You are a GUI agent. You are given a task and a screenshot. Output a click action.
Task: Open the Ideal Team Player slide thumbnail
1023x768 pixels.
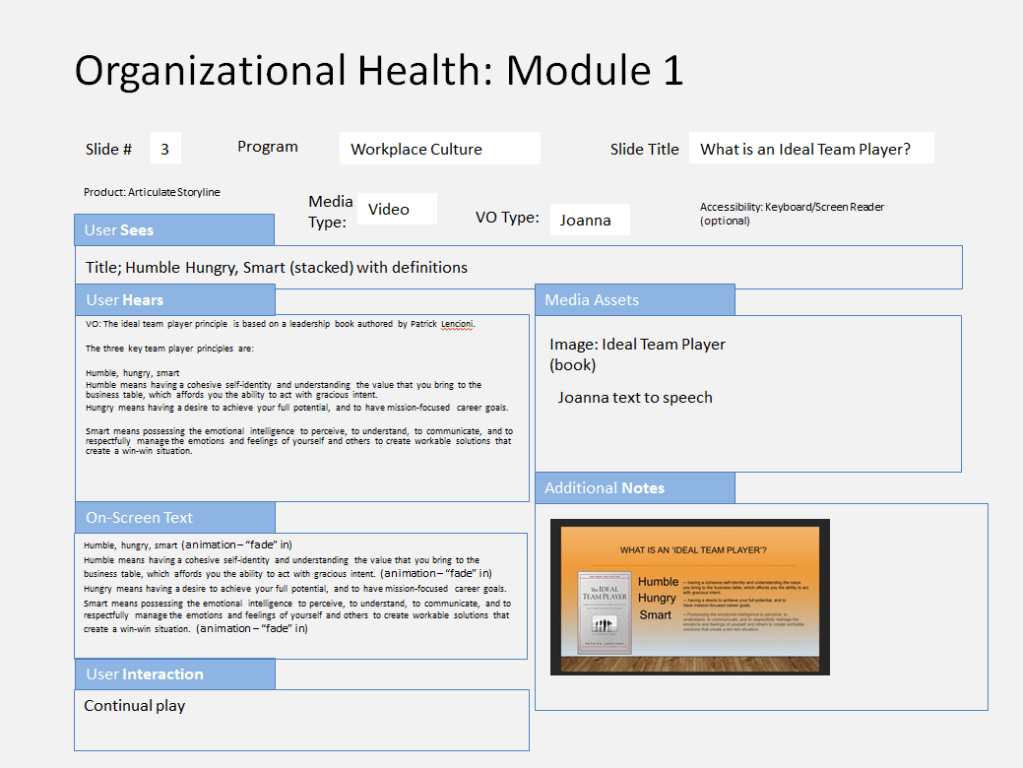point(689,597)
